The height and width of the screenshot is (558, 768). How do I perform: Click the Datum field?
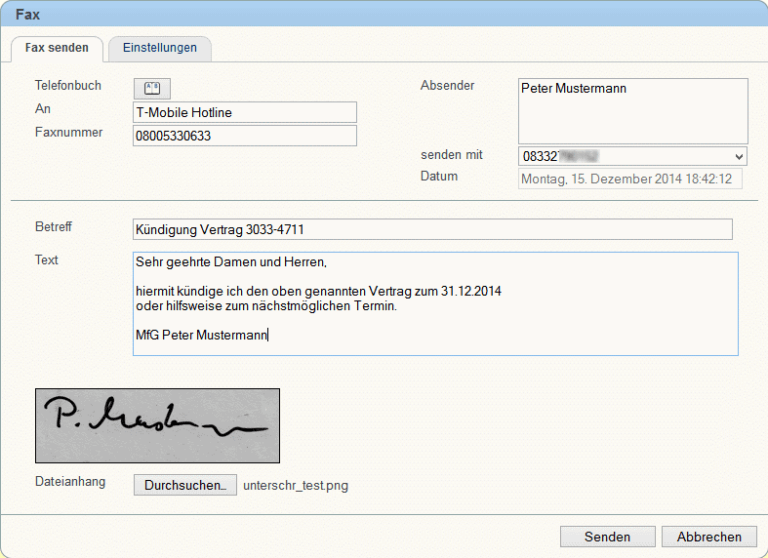(x=629, y=179)
